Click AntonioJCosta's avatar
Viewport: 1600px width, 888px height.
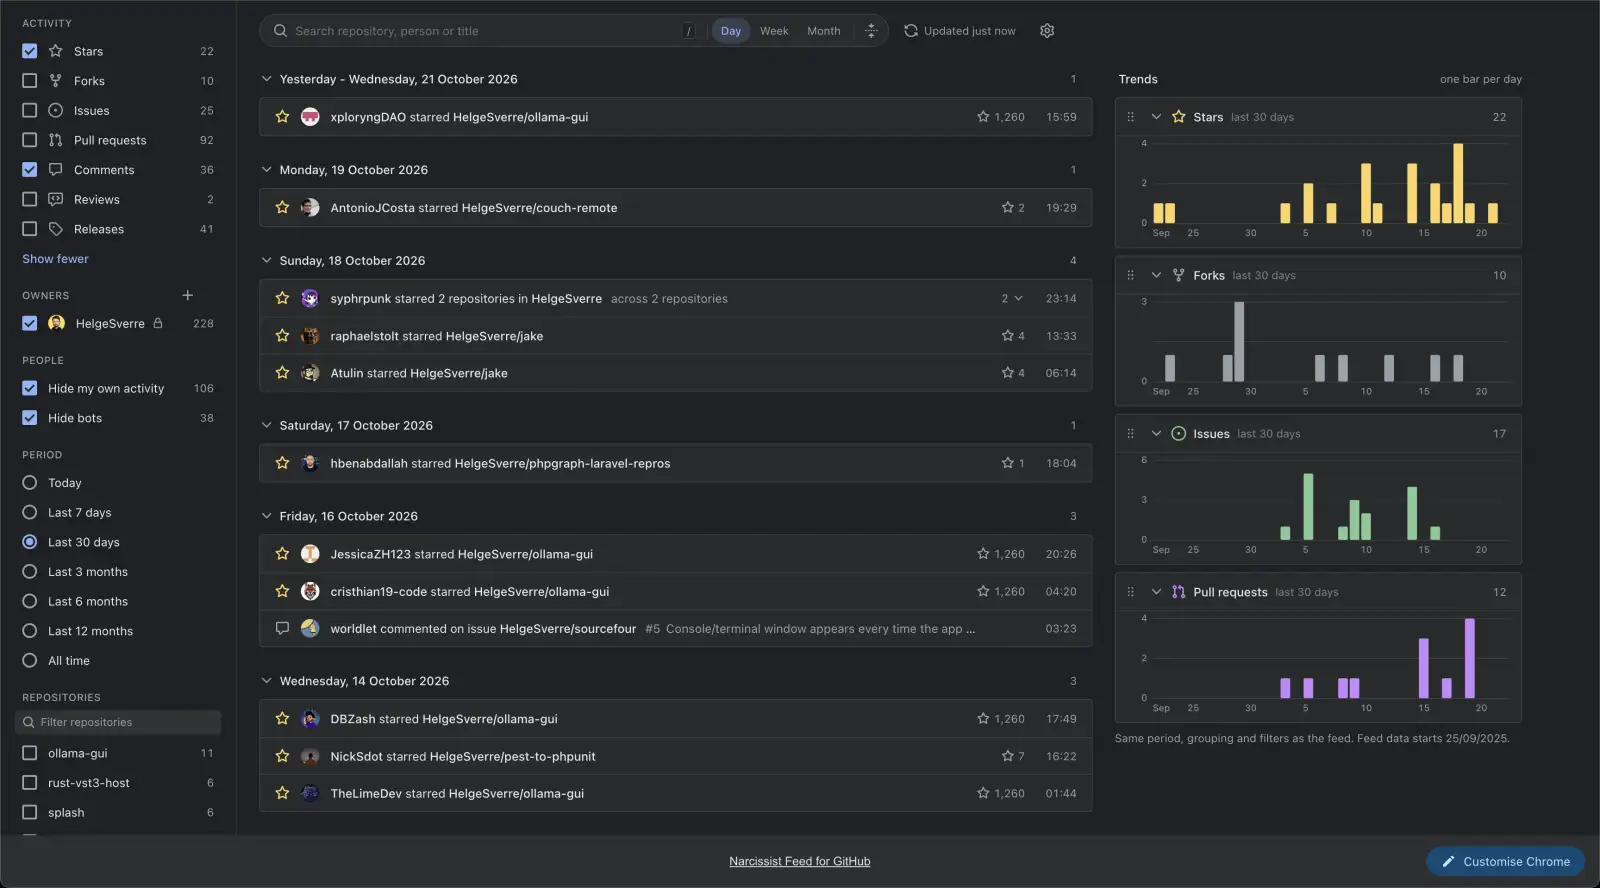coord(310,208)
